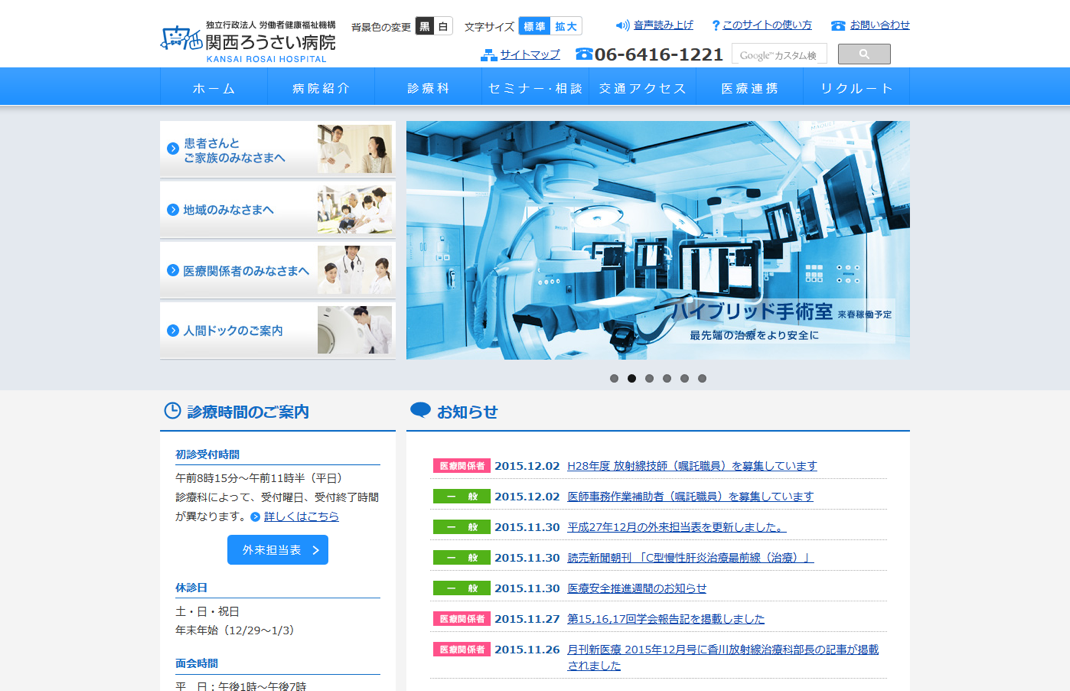Click 一般 tag in 医師事務作業補助者 row
This screenshot has height=691, width=1070.
[462, 497]
